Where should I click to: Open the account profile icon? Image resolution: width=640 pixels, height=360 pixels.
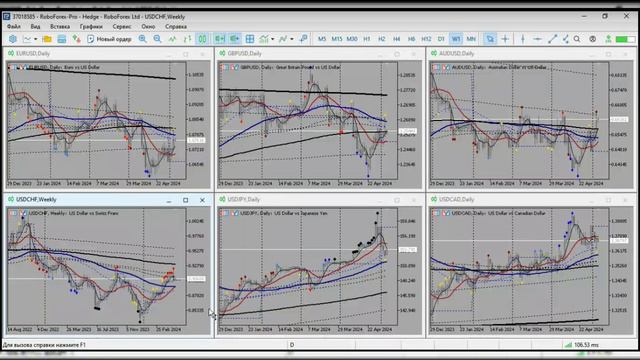[592, 39]
